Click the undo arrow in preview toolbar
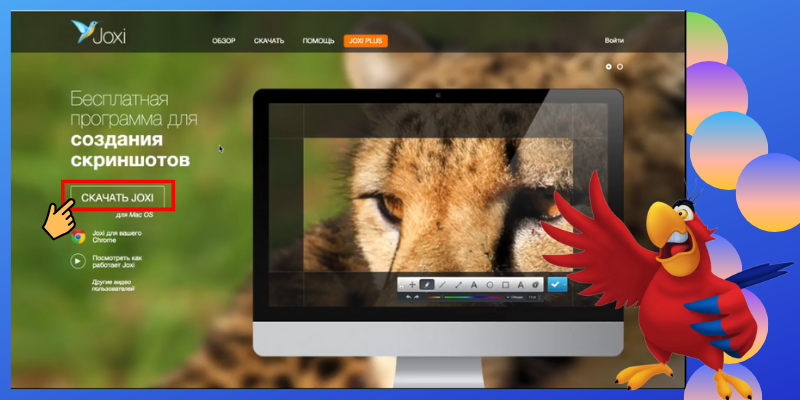 [x=409, y=297]
